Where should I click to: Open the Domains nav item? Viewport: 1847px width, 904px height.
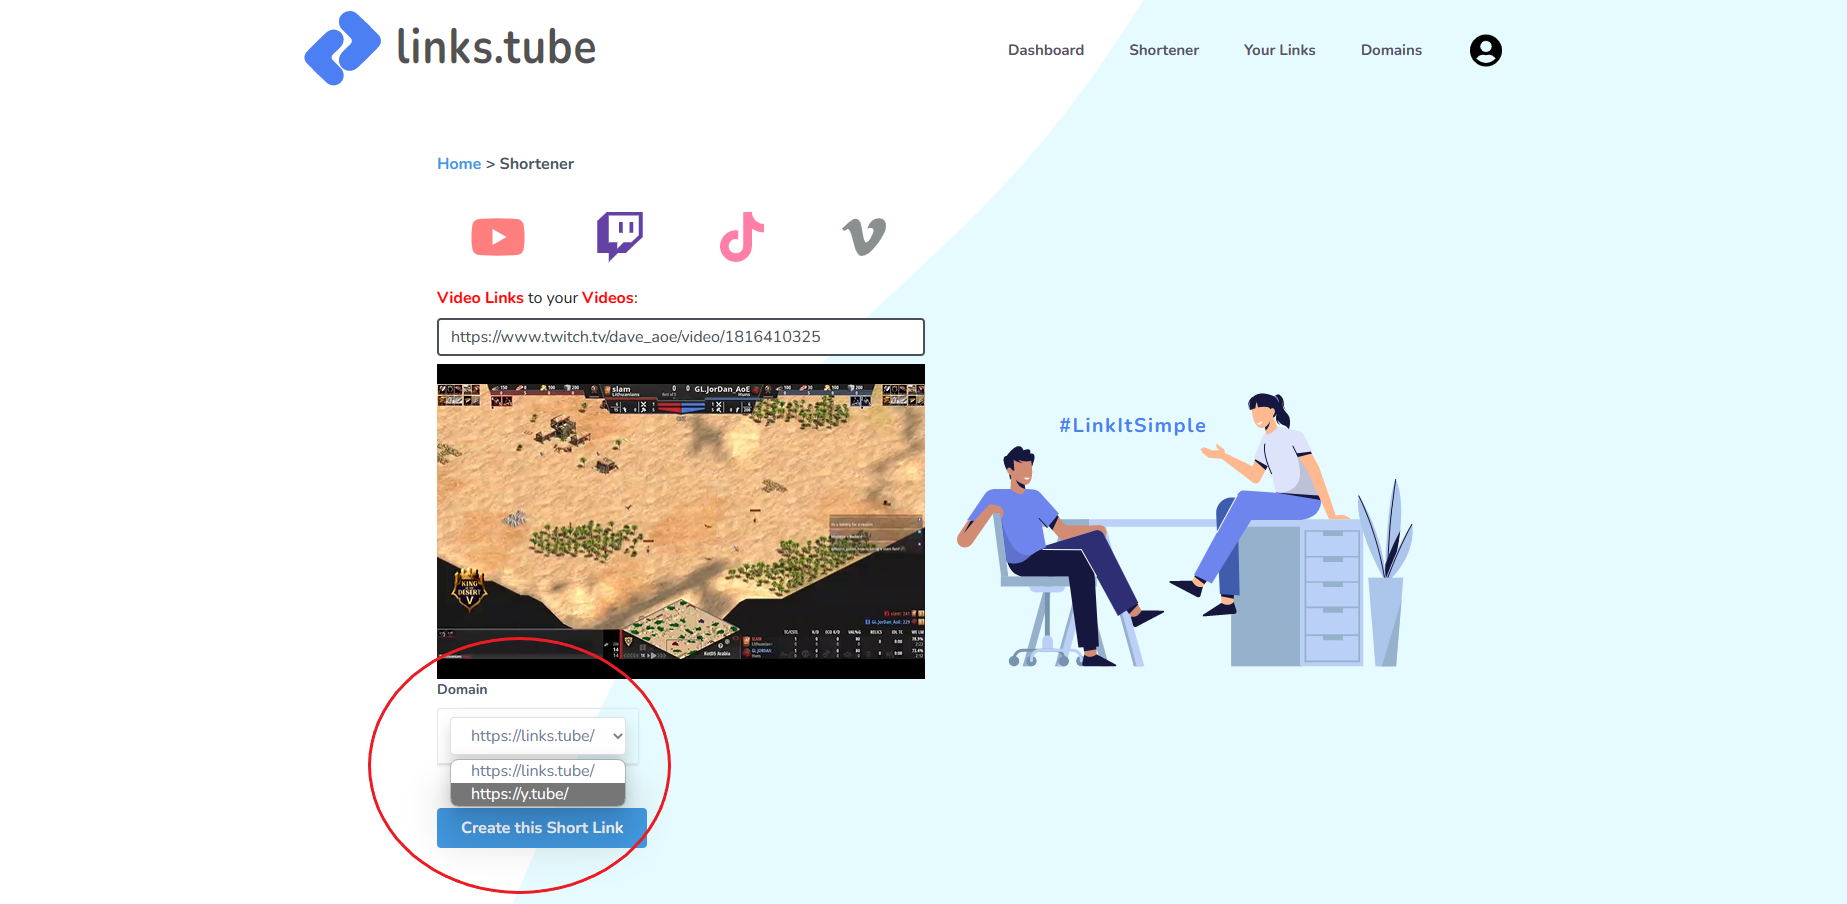pos(1391,50)
